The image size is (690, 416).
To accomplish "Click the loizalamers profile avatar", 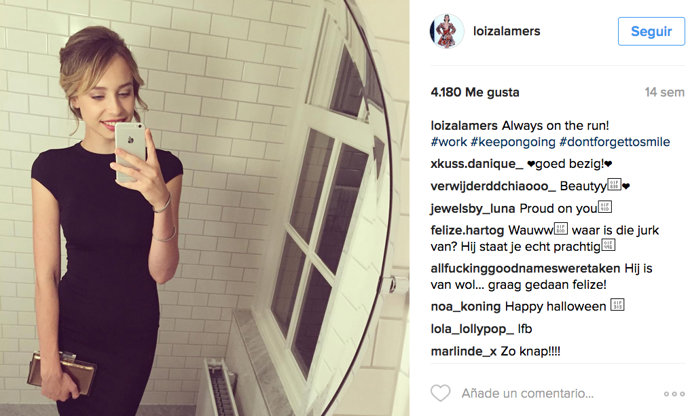I will [x=447, y=31].
